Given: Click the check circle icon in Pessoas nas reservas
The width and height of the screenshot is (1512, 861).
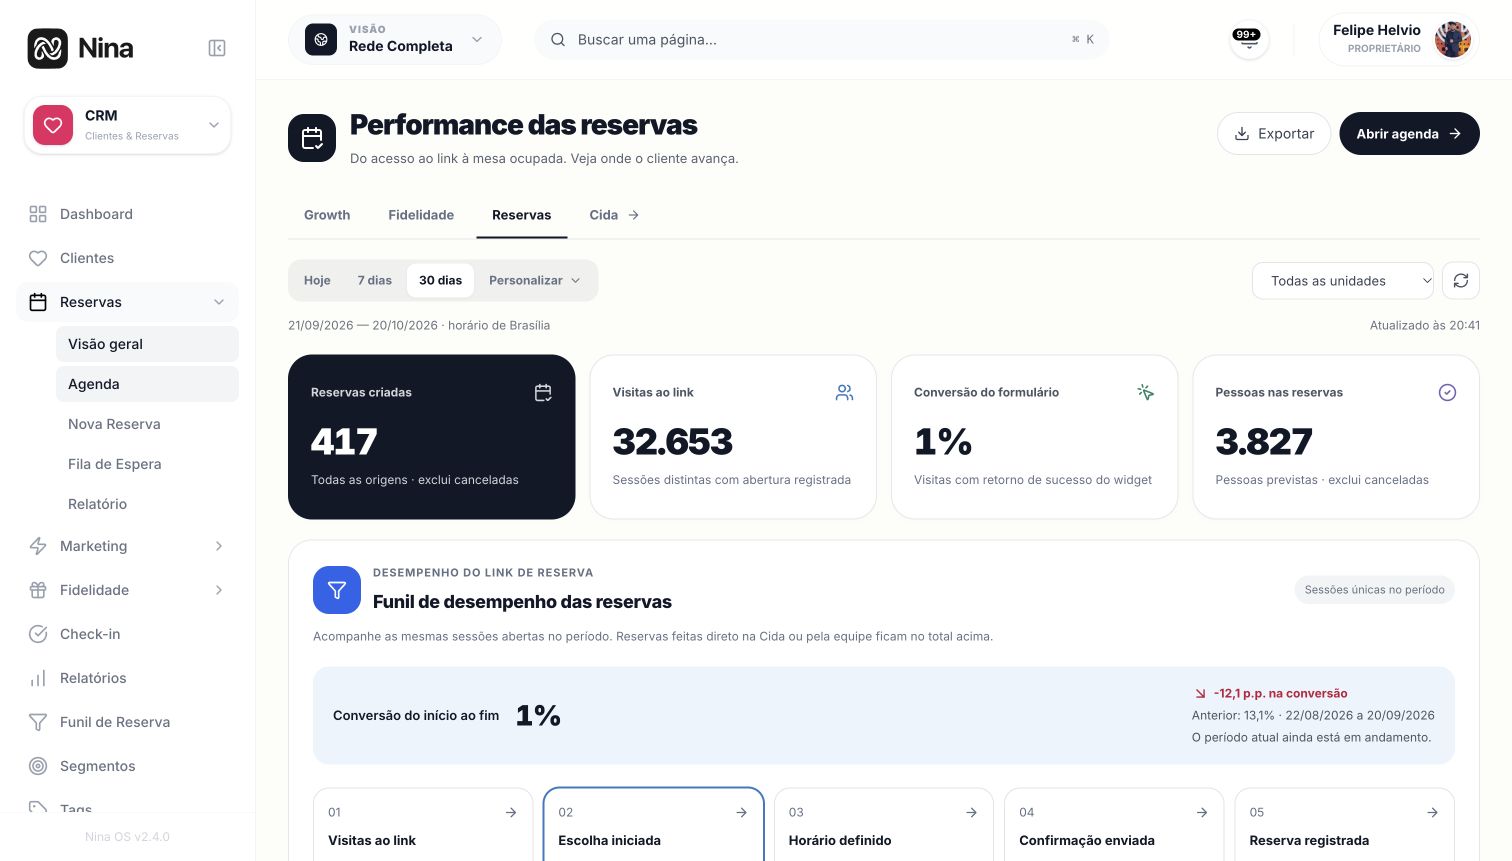Looking at the screenshot, I should coord(1447,393).
